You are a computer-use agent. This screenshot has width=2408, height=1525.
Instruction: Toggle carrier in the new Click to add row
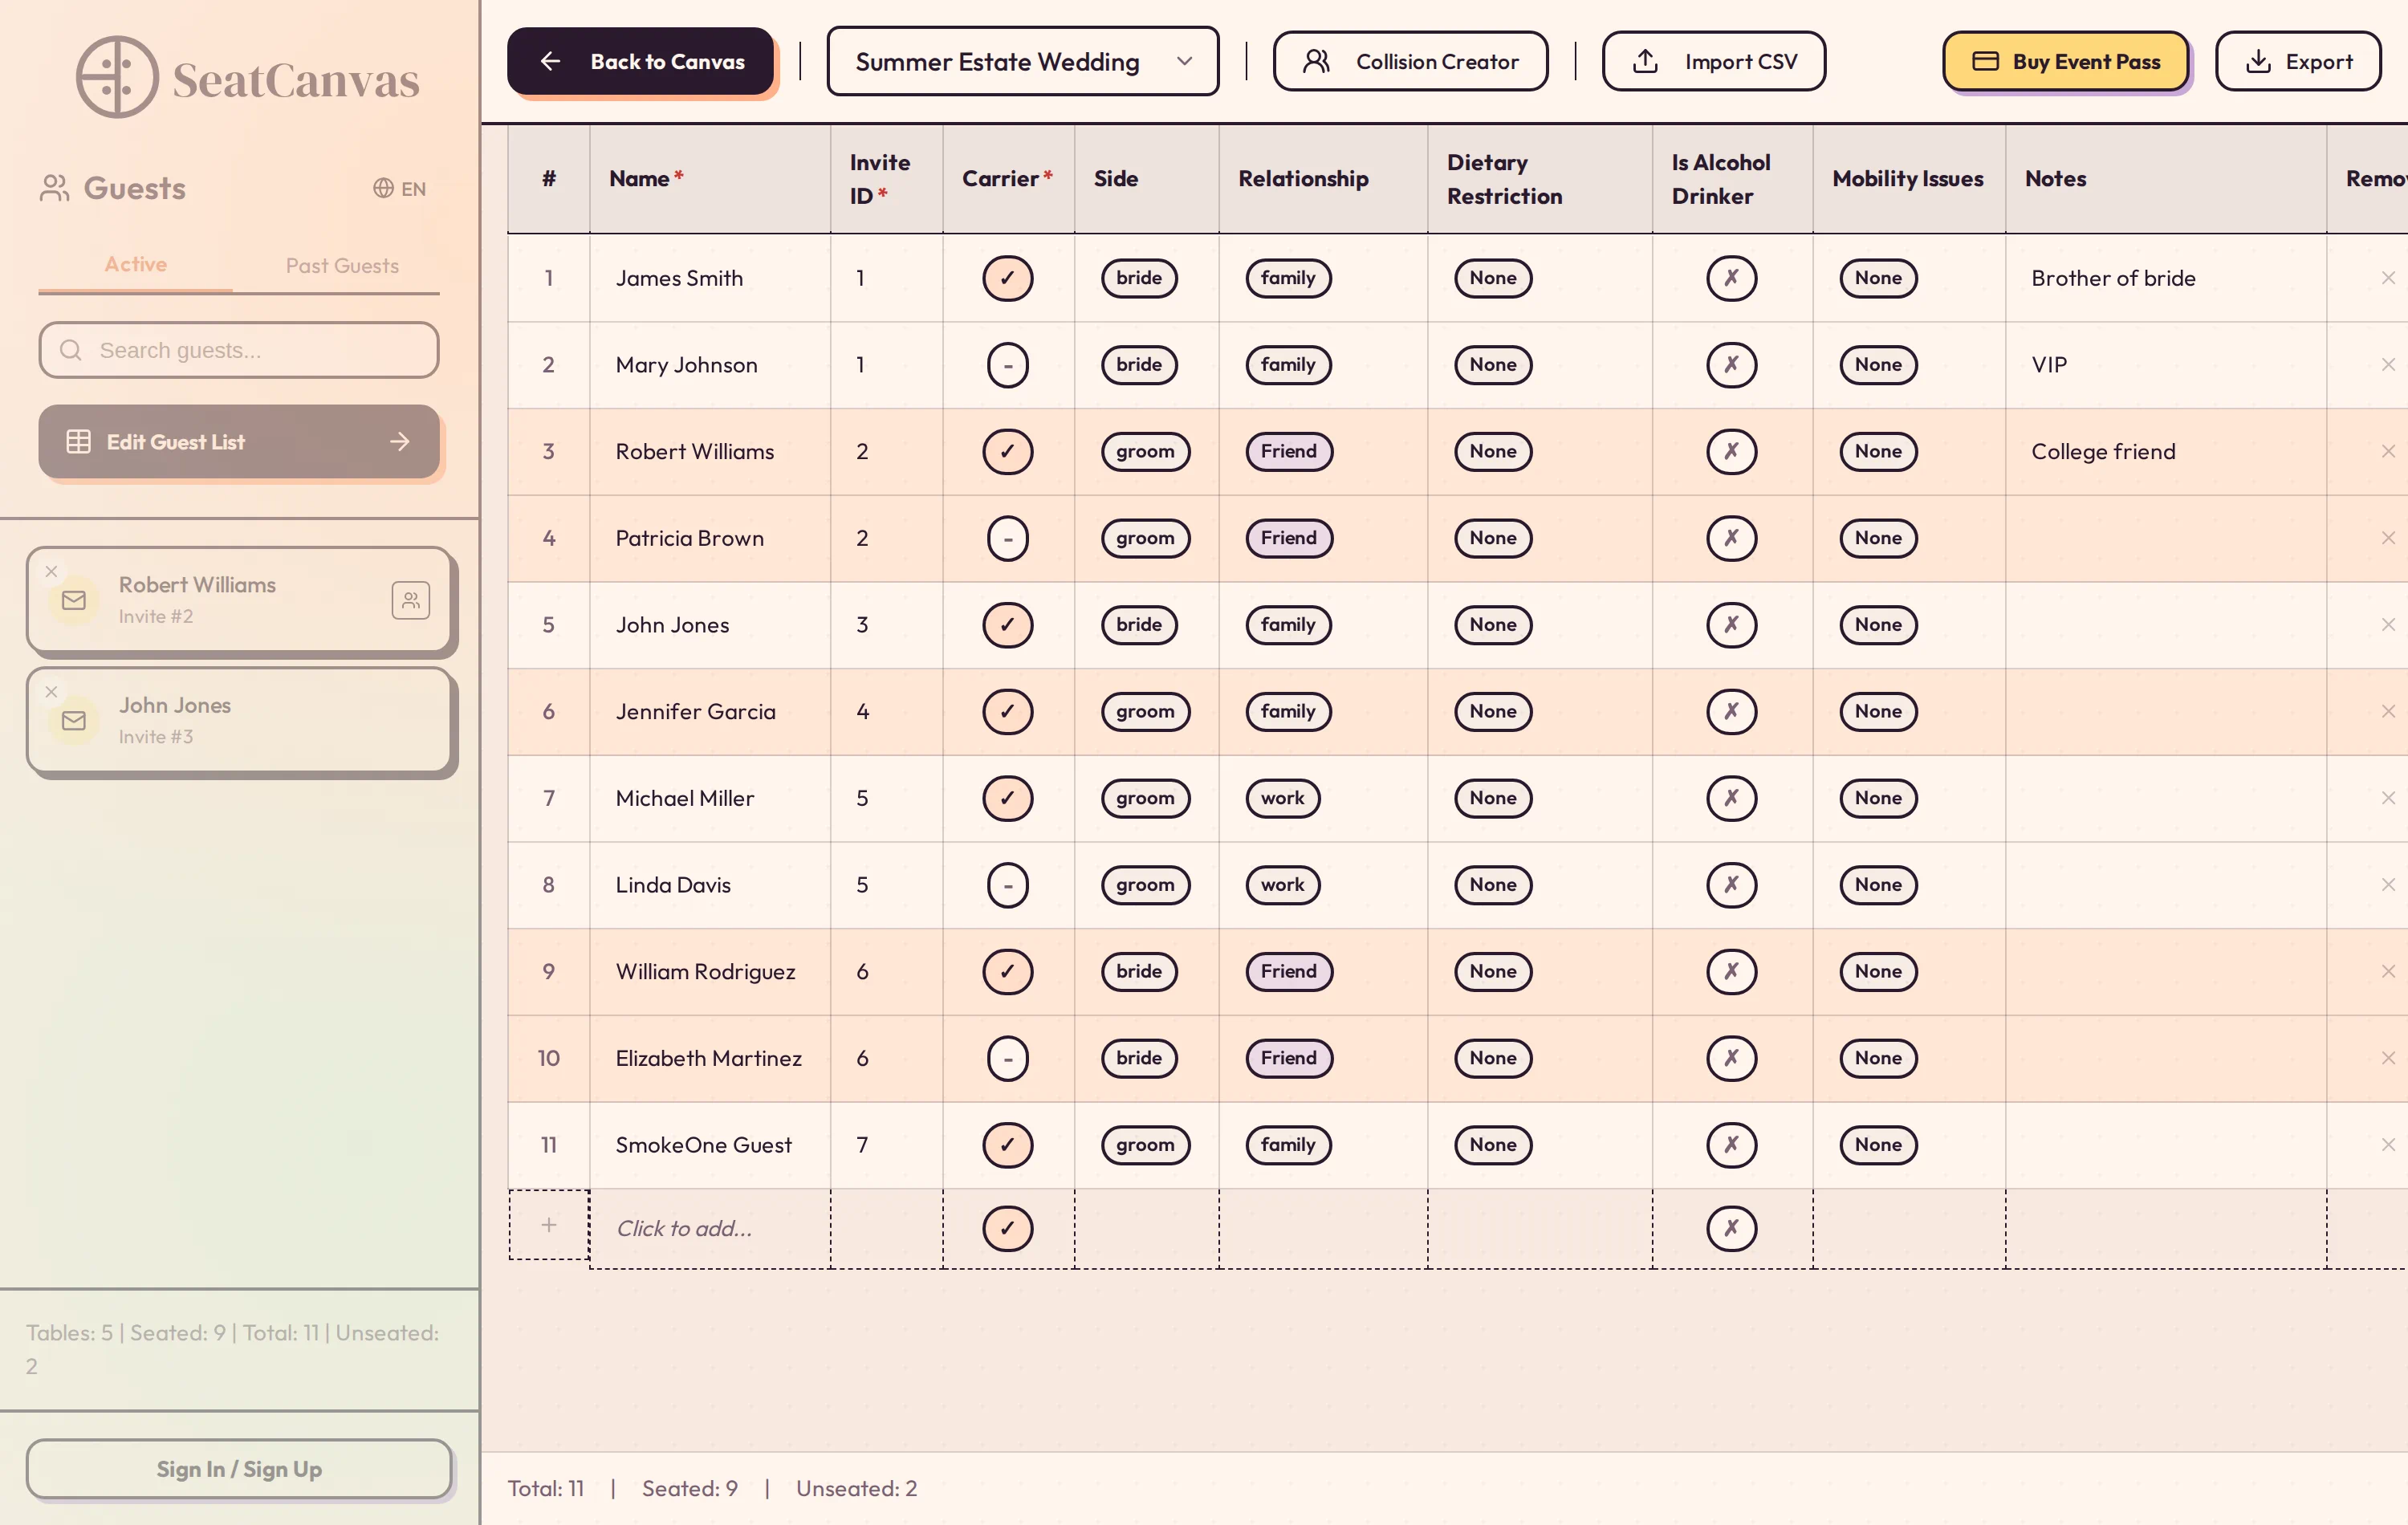click(x=1007, y=1228)
